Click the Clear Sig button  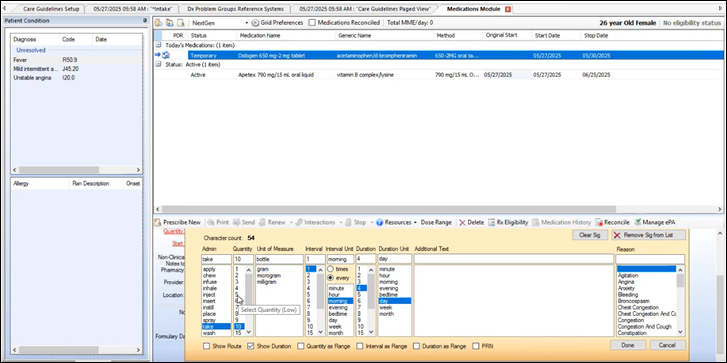click(x=590, y=235)
